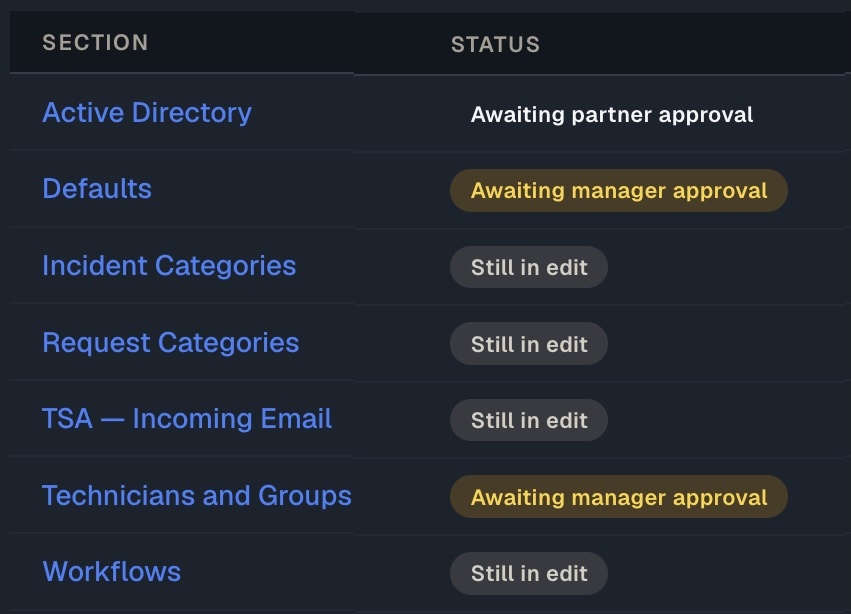
Task: Open the Active Directory section link
Action: (x=147, y=113)
